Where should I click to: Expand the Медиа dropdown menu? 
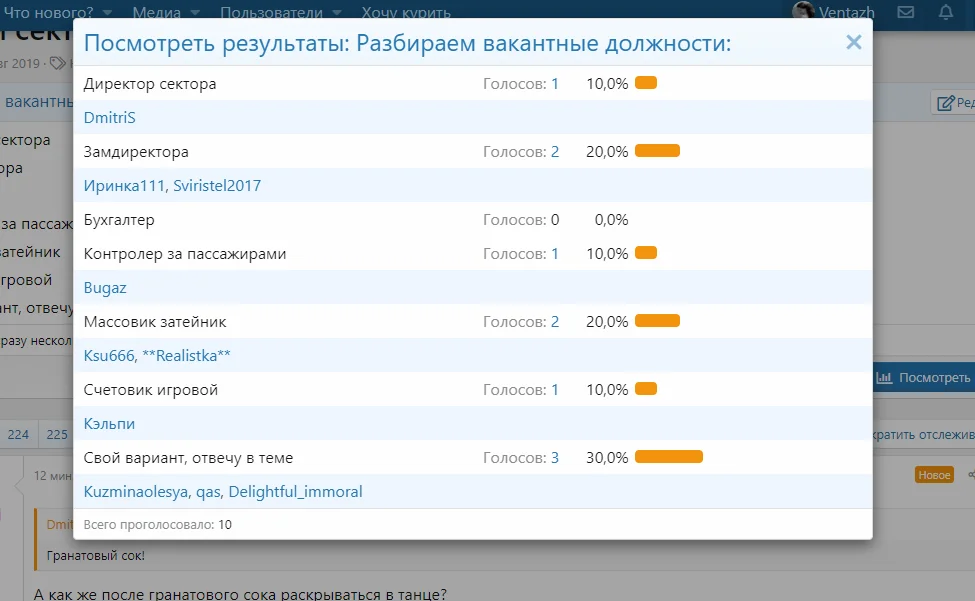coord(158,13)
